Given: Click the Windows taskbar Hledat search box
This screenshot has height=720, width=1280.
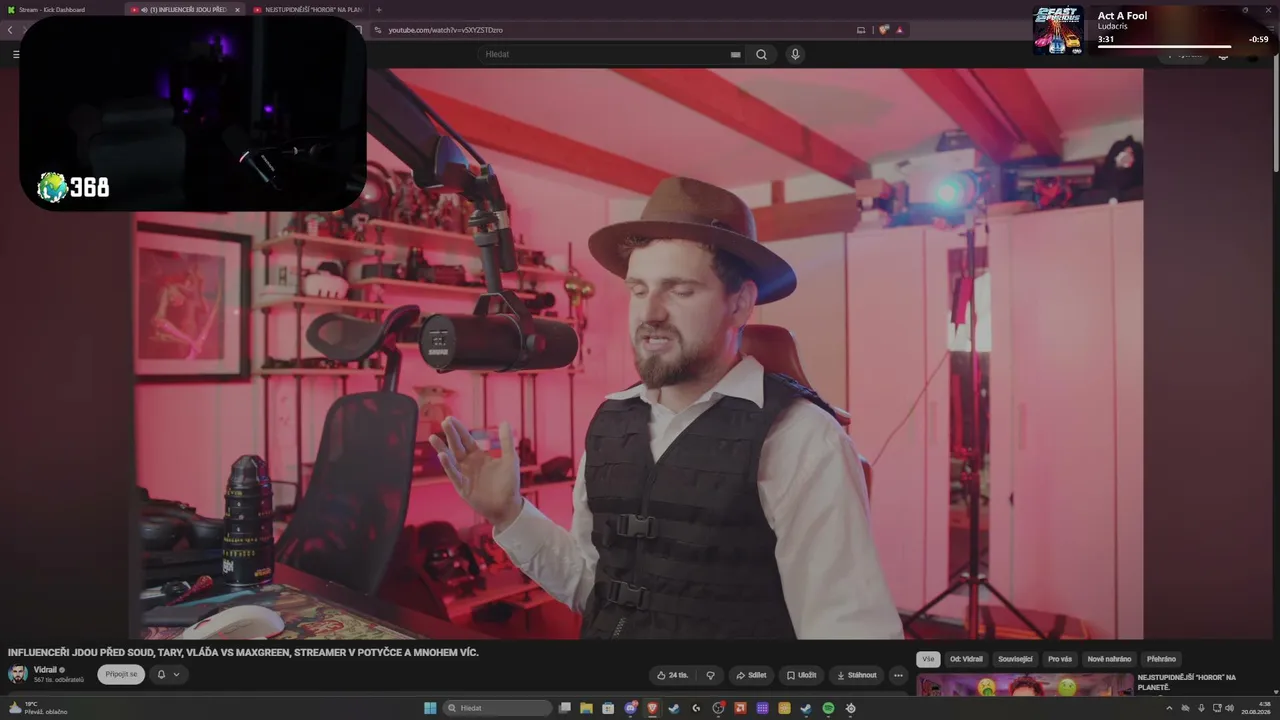Looking at the screenshot, I should pyautogui.click(x=497, y=708).
